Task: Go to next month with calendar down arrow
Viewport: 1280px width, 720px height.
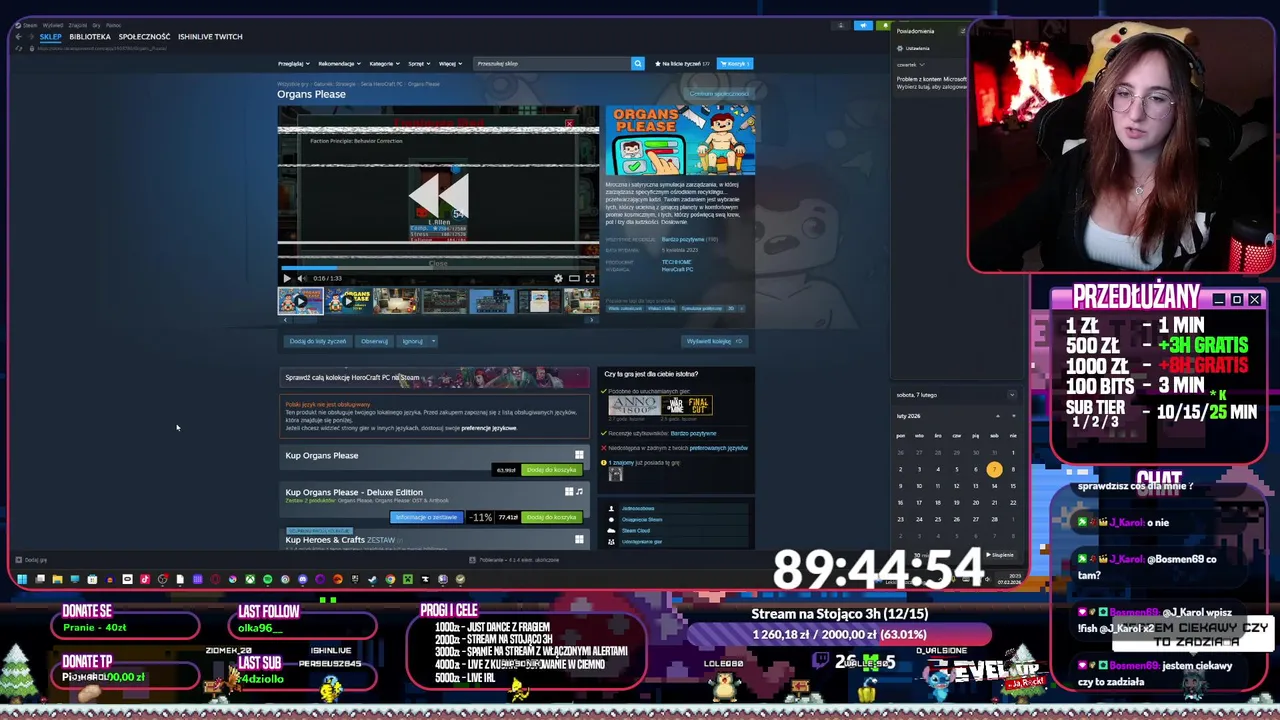Action: point(1012,416)
